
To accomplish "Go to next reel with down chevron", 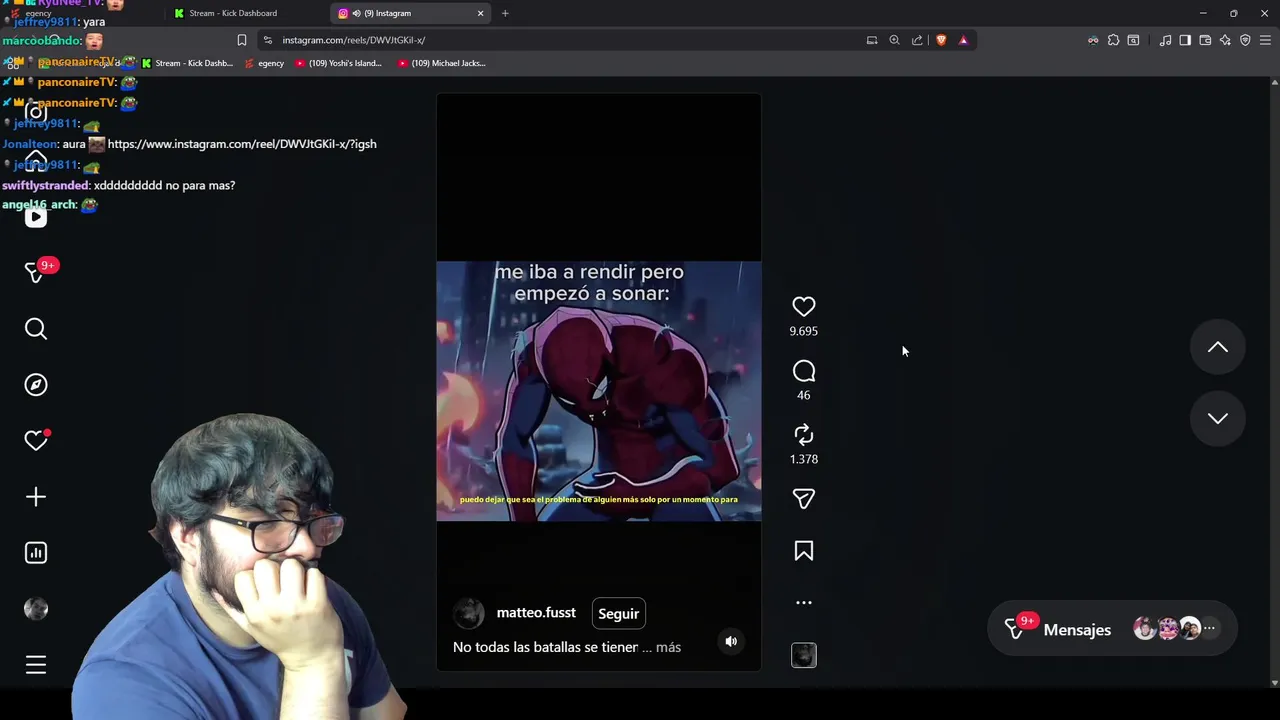I will click(x=1217, y=418).
